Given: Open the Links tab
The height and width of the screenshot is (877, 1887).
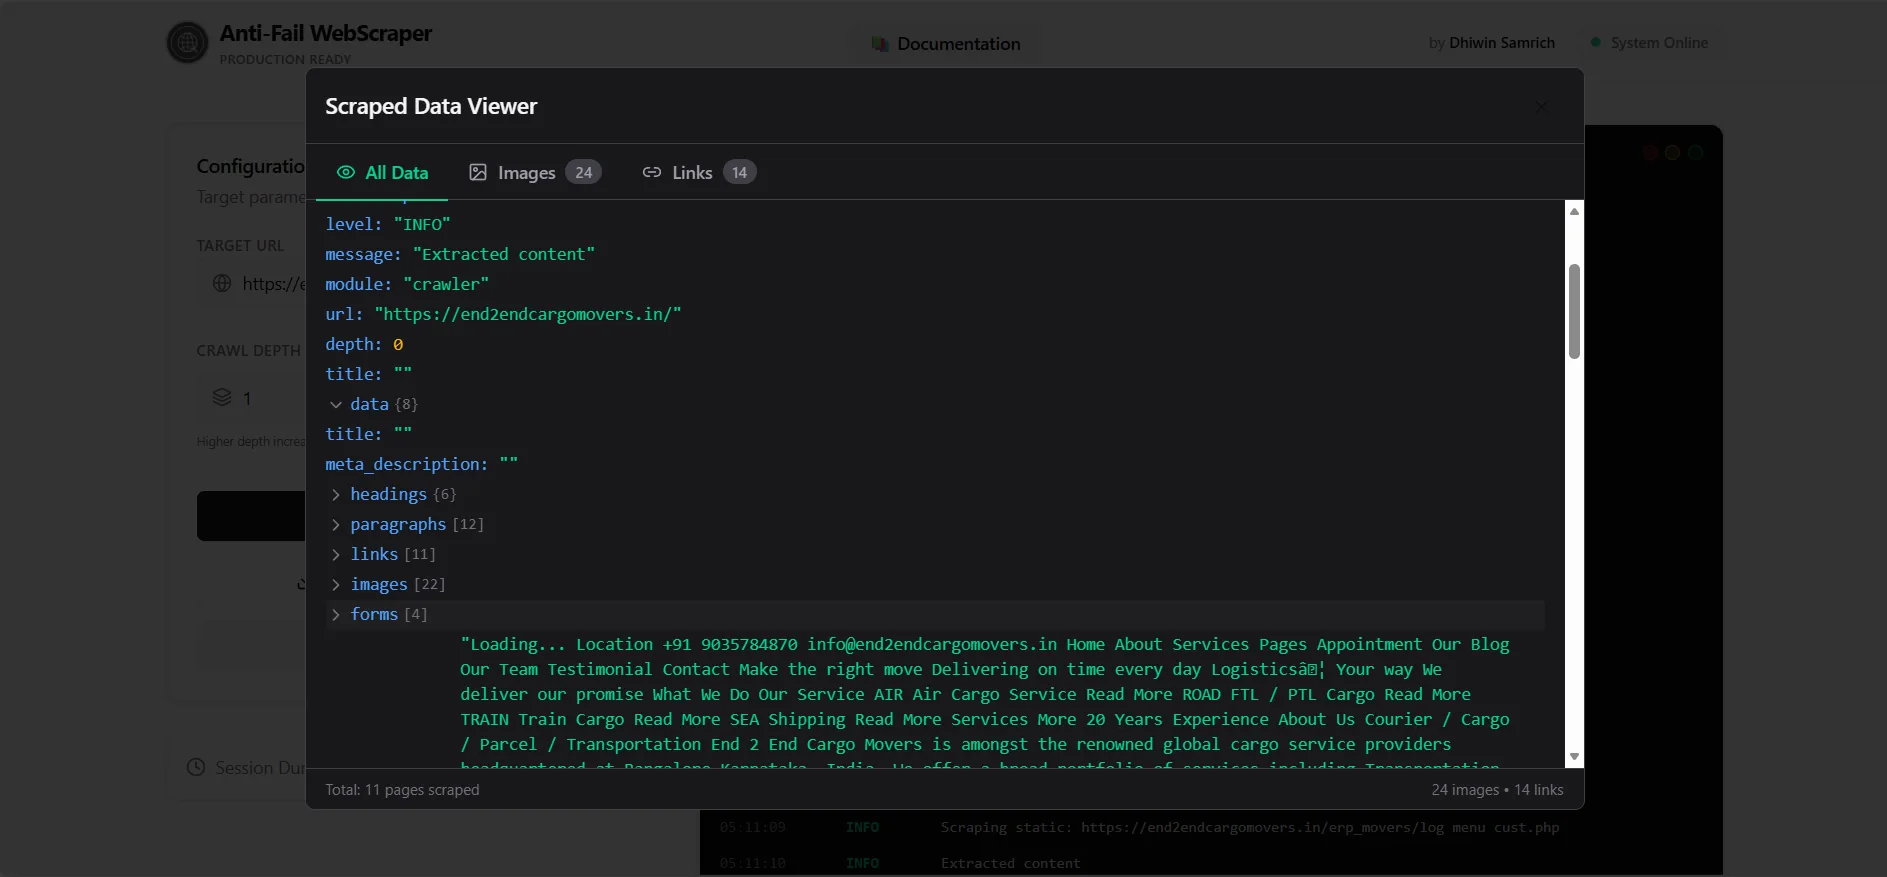Looking at the screenshot, I should [x=698, y=172].
